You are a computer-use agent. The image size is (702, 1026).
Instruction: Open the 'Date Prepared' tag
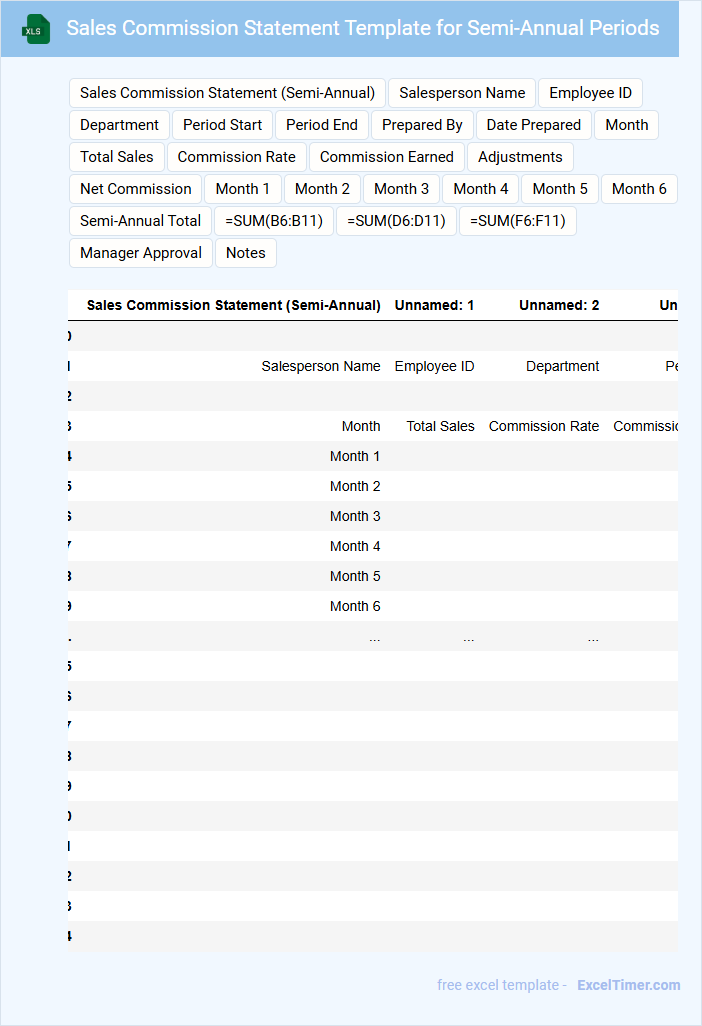(533, 125)
